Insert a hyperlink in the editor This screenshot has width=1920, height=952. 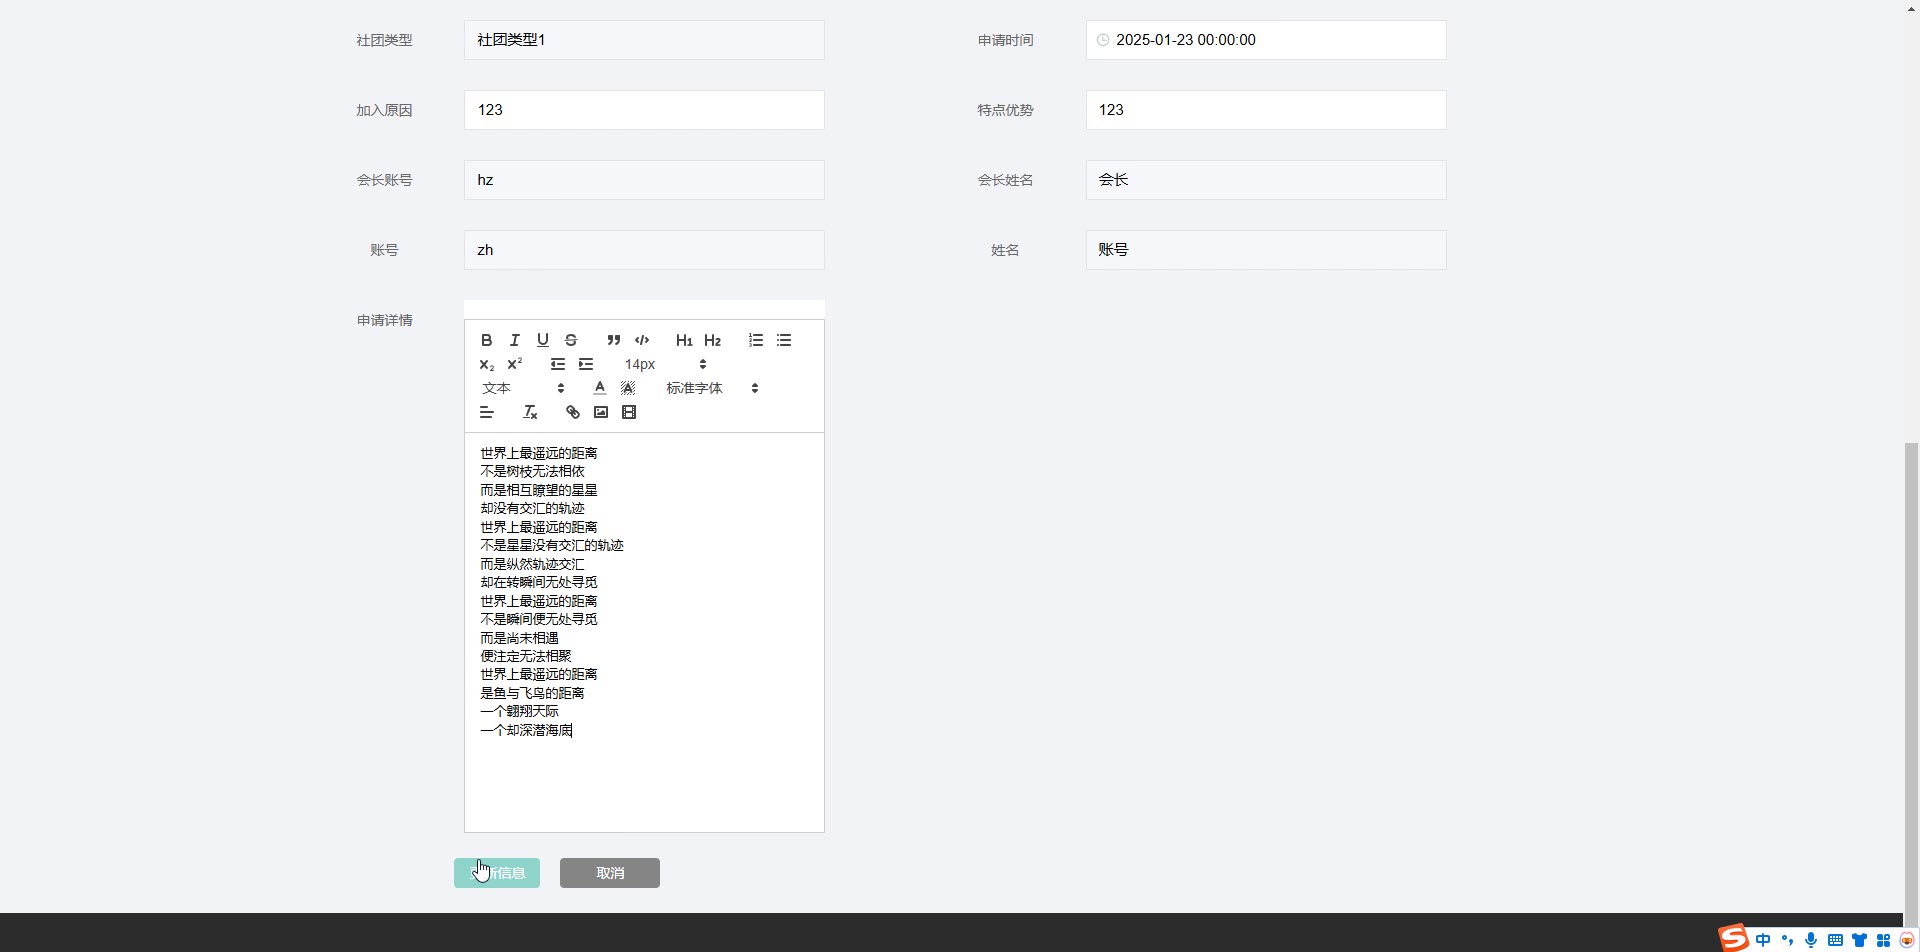click(x=573, y=412)
